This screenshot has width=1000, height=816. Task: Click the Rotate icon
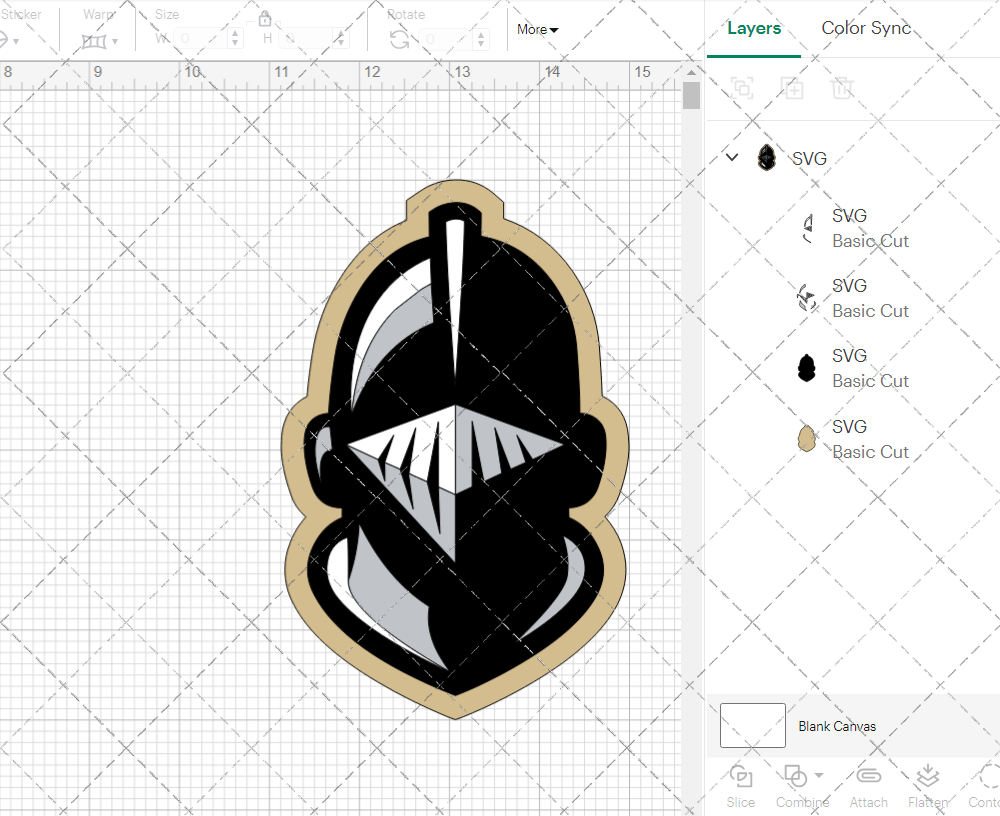tap(400, 40)
